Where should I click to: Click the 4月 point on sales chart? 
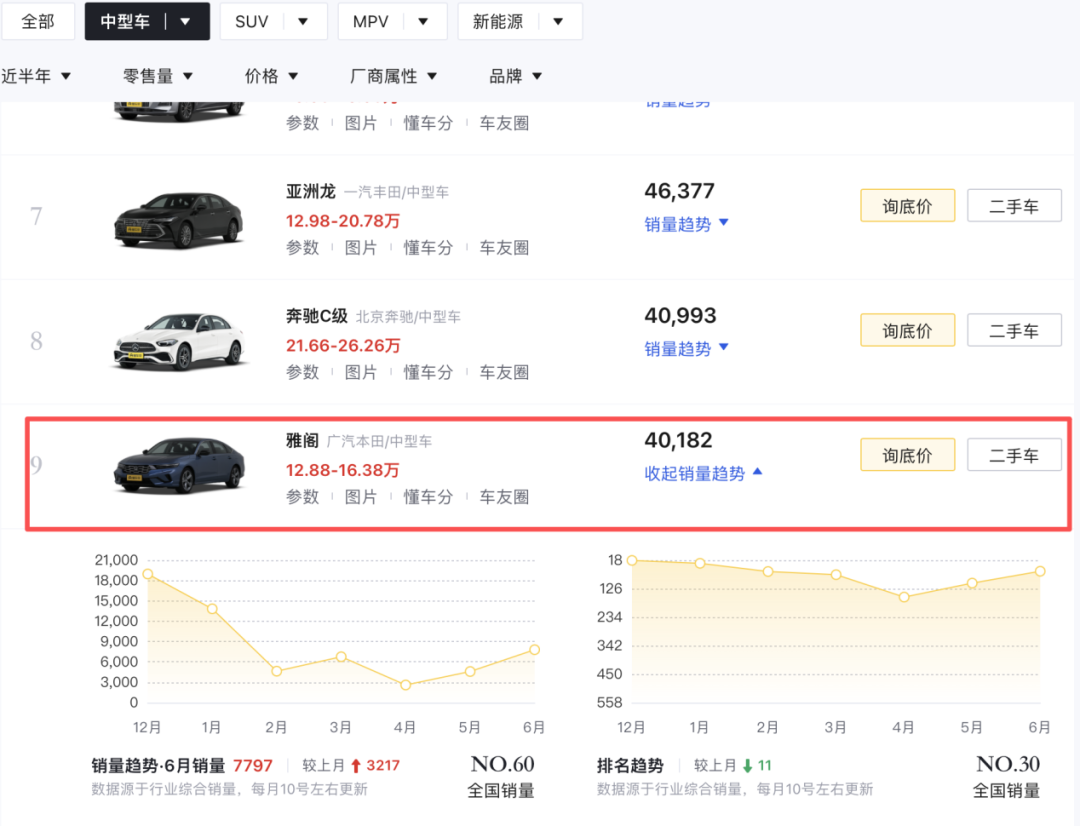[x=406, y=685]
